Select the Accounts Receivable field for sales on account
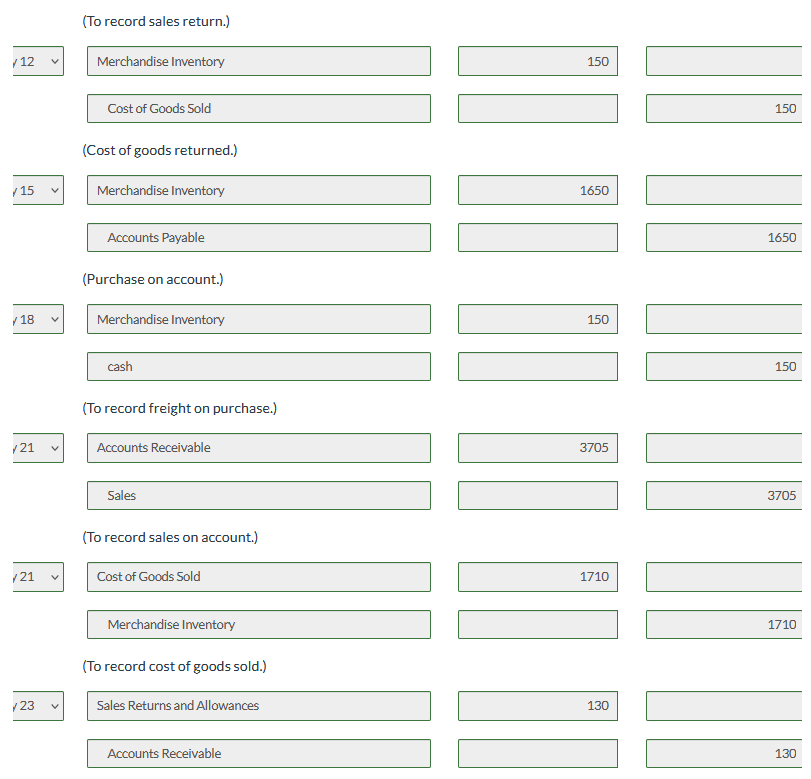This screenshot has width=811, height=779. [258, 447]
